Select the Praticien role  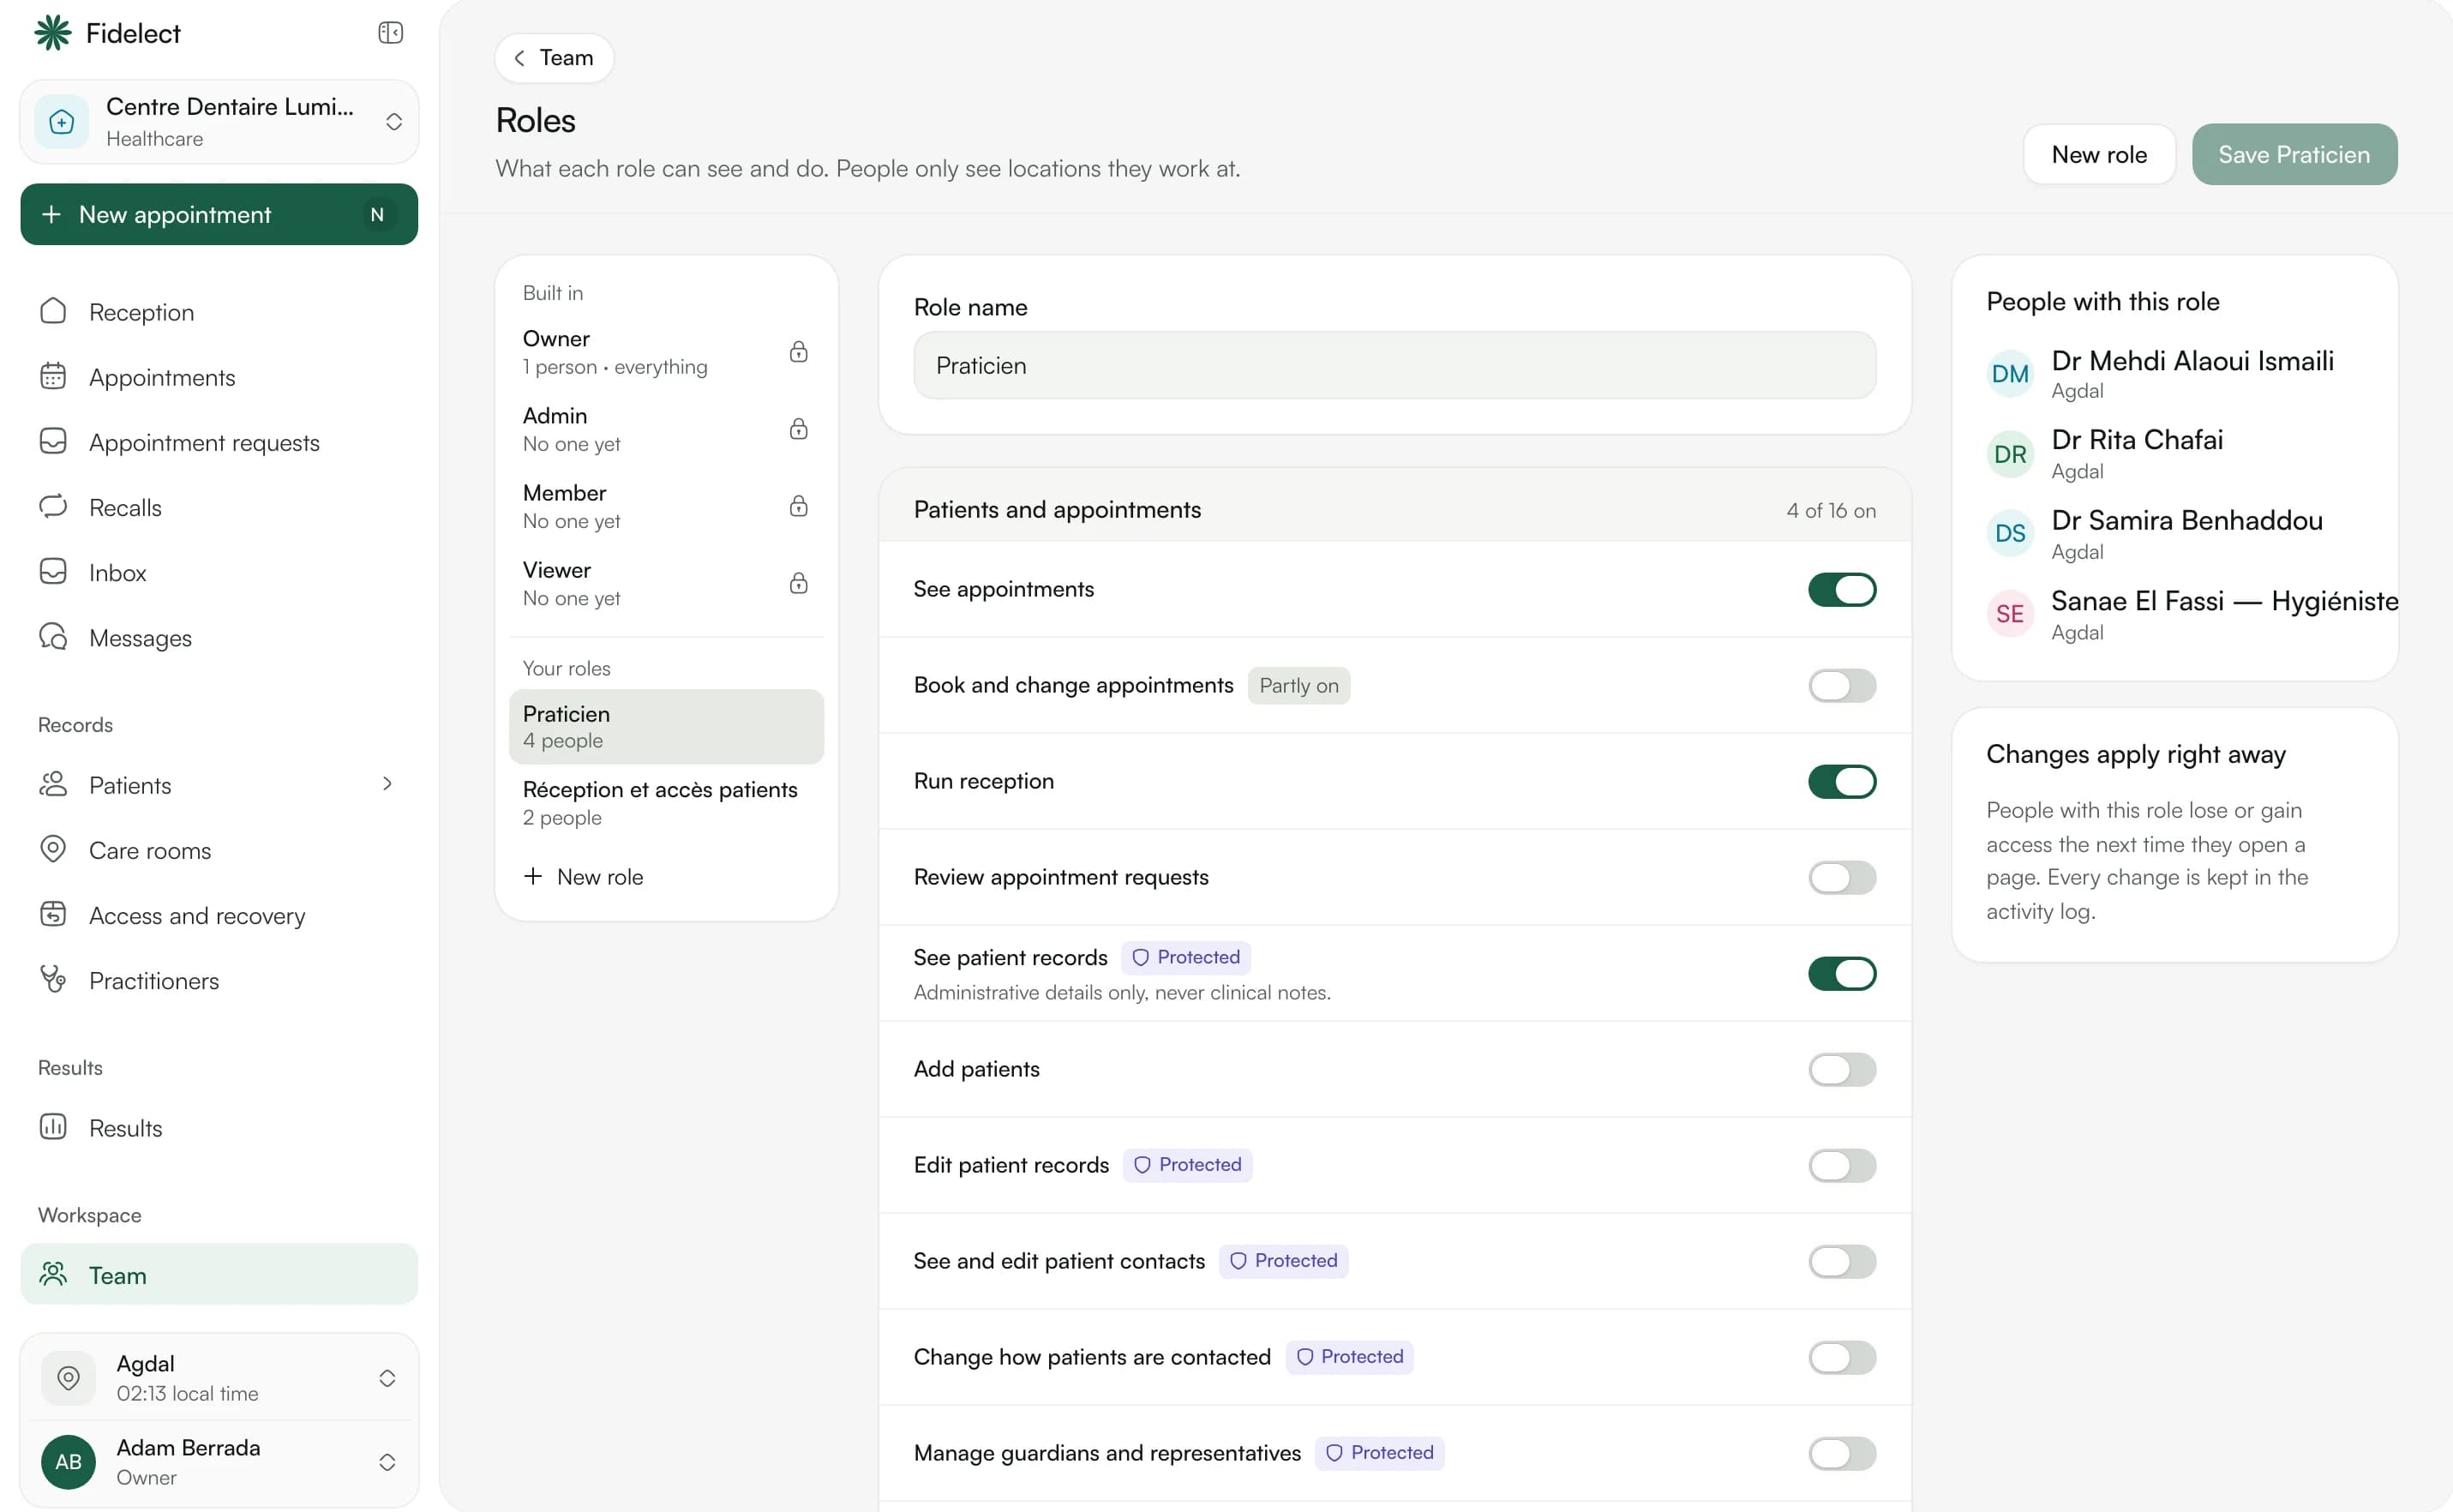[666, 727]
